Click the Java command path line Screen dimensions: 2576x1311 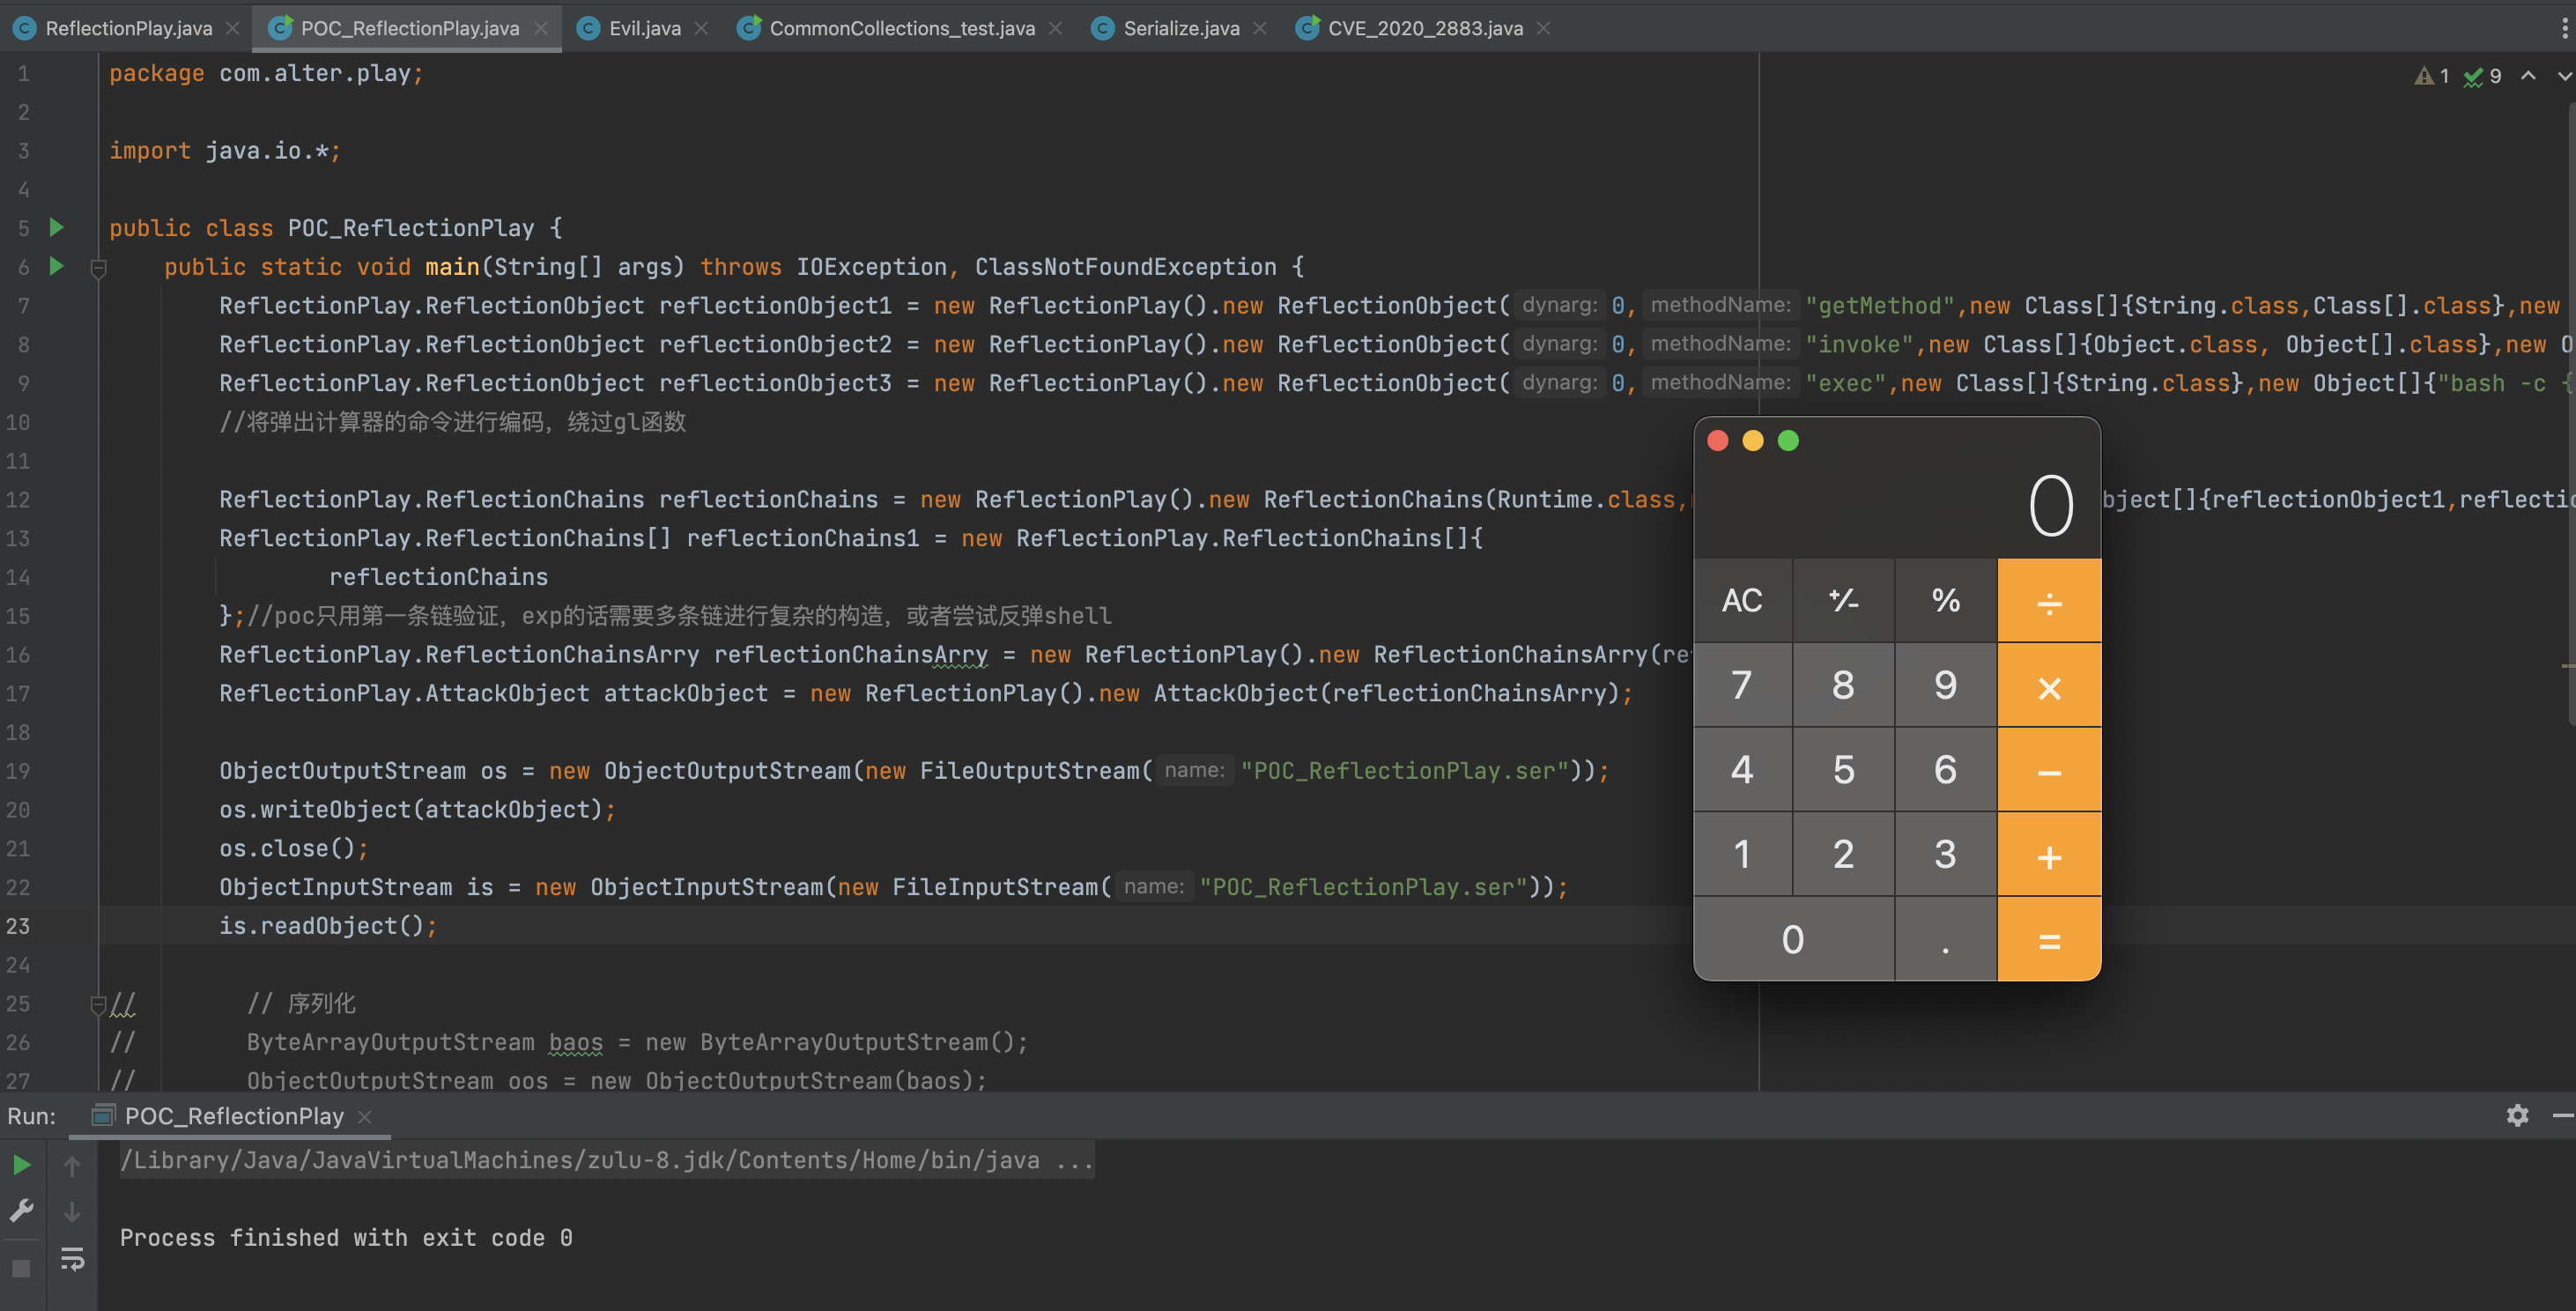click(x=607, y=1160)
